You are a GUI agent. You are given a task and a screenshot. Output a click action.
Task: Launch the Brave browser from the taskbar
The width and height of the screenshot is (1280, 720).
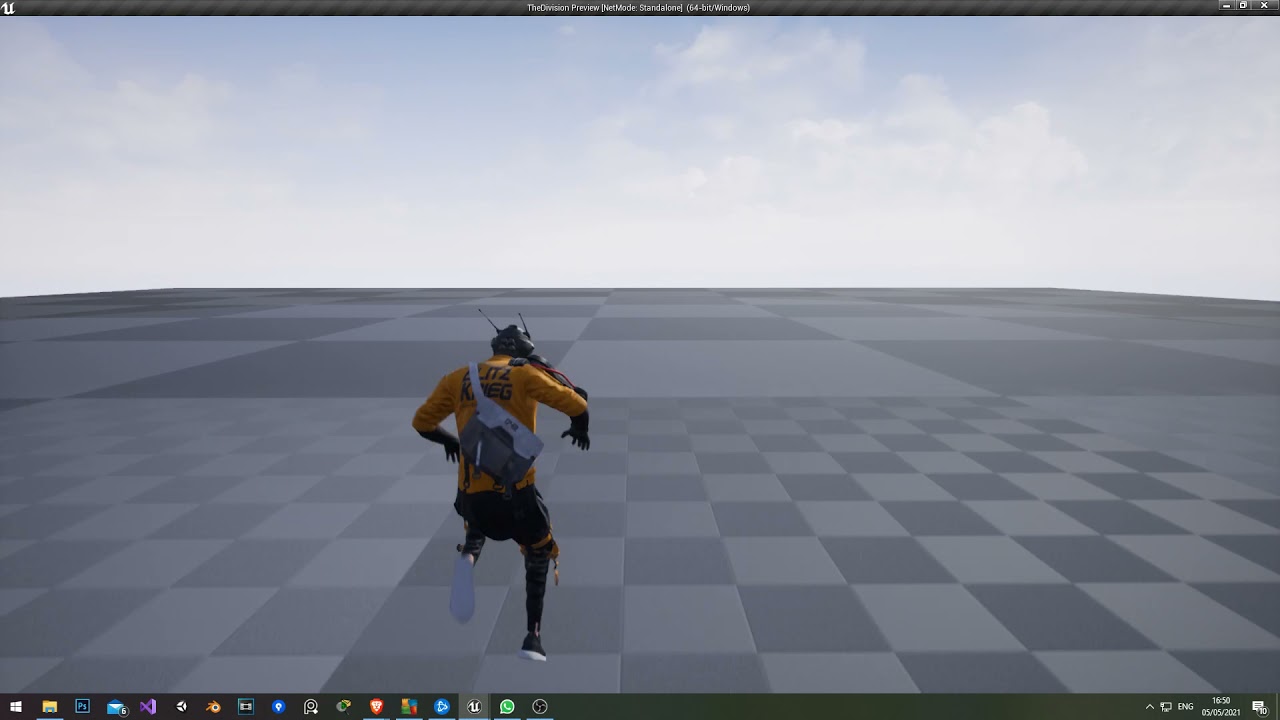point(377,707)
